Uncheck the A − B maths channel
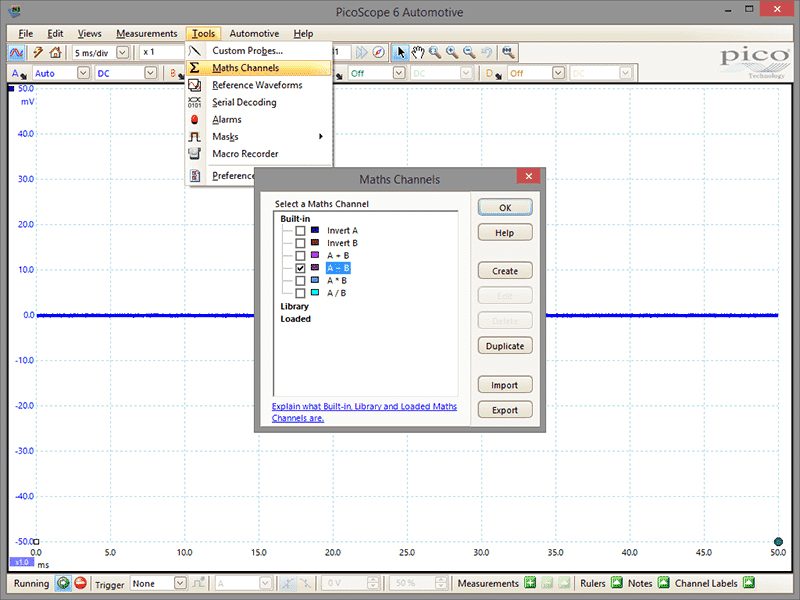The width and height of the screenshot is (800, 600). (x=300, y=268)
